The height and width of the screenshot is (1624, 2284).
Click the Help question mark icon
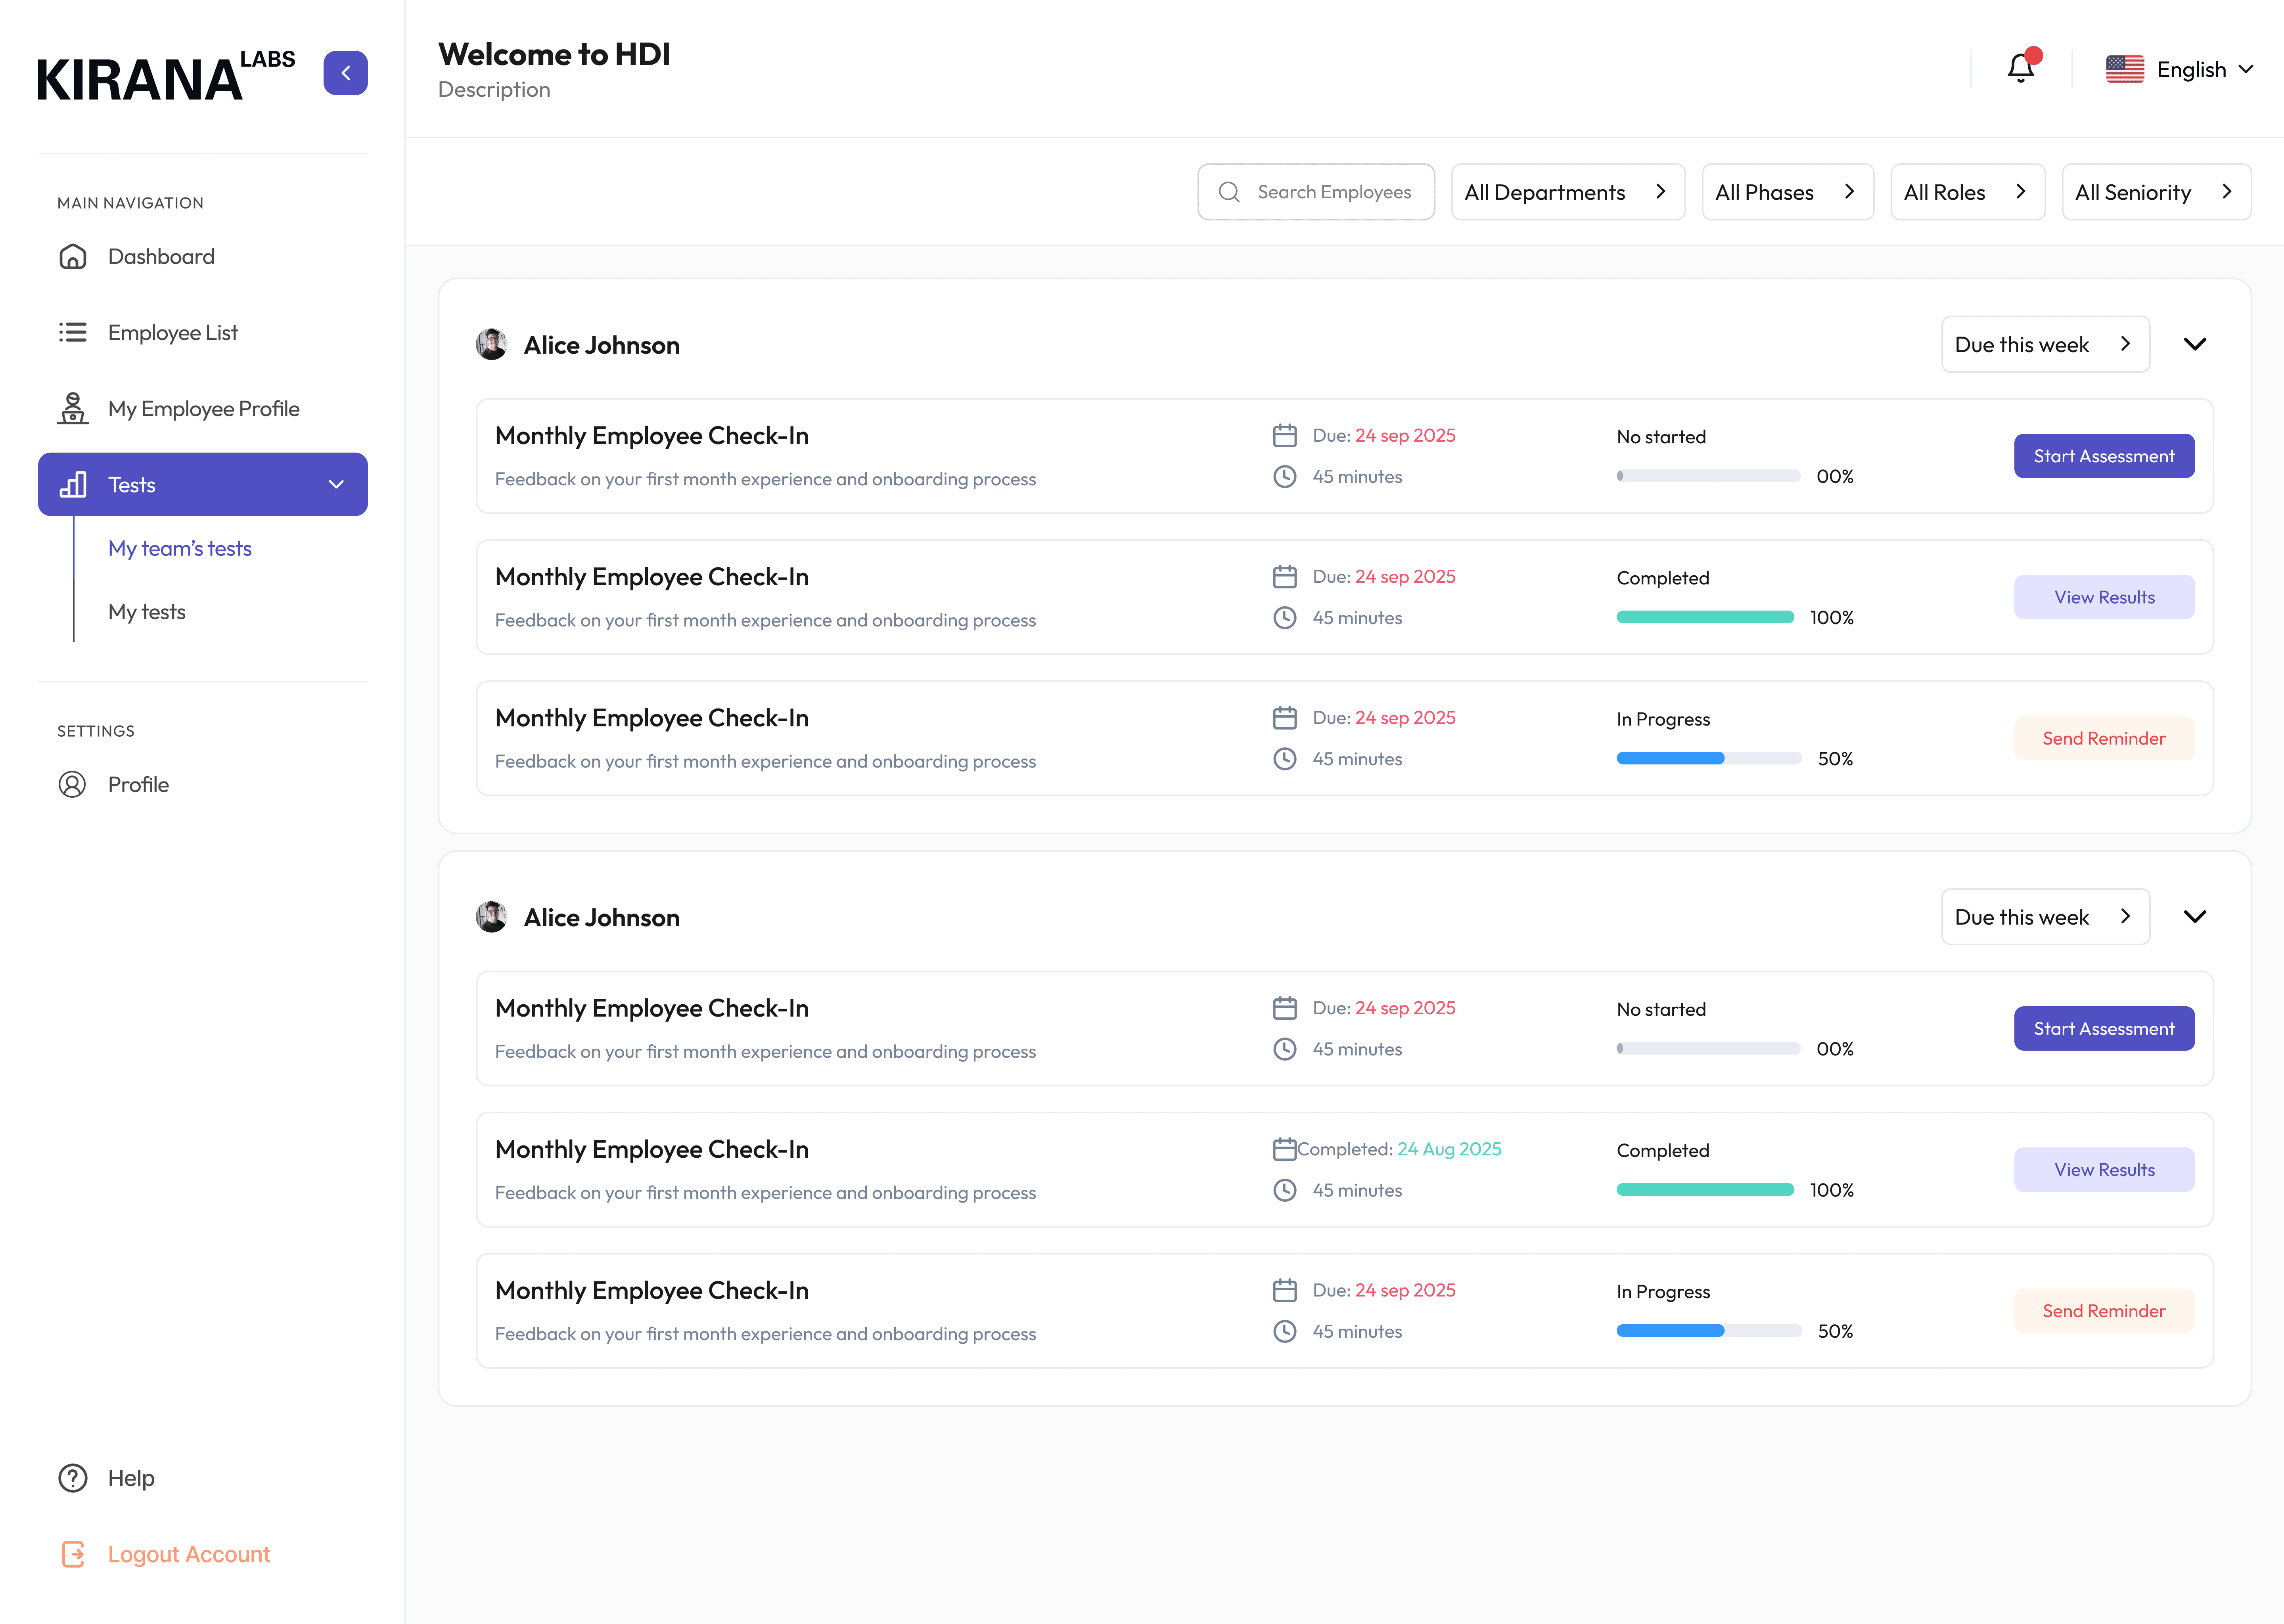pyautogui.click(x=73, y=1478)
